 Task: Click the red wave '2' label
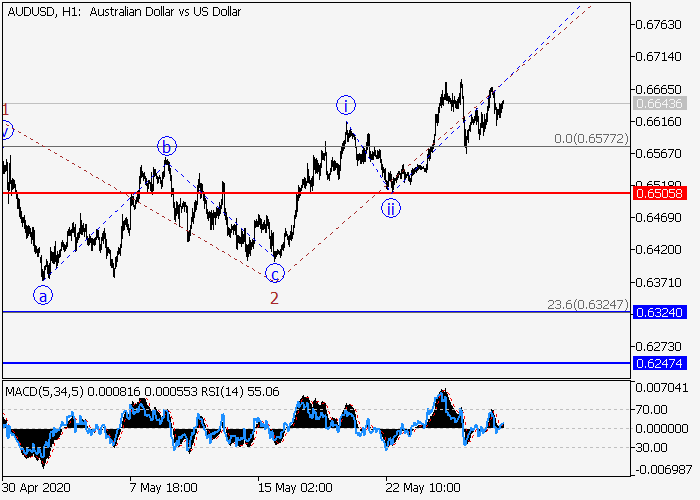tap(273, 297)
